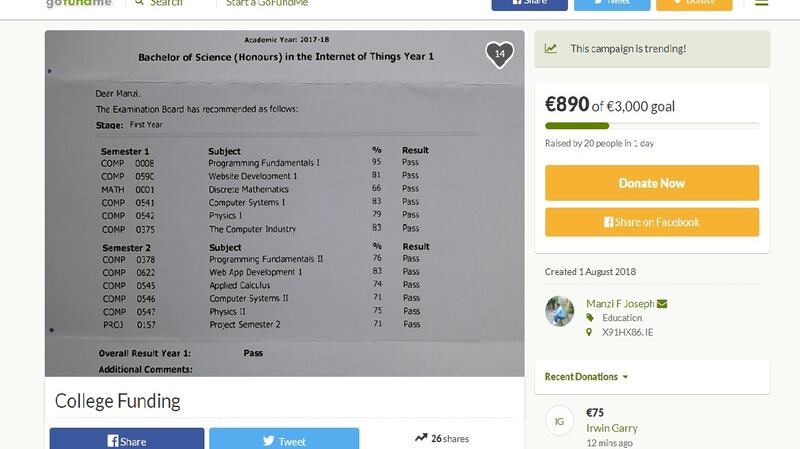Click the blue Share button below College Funding
The image size is (800, 449).
[127, 440]
